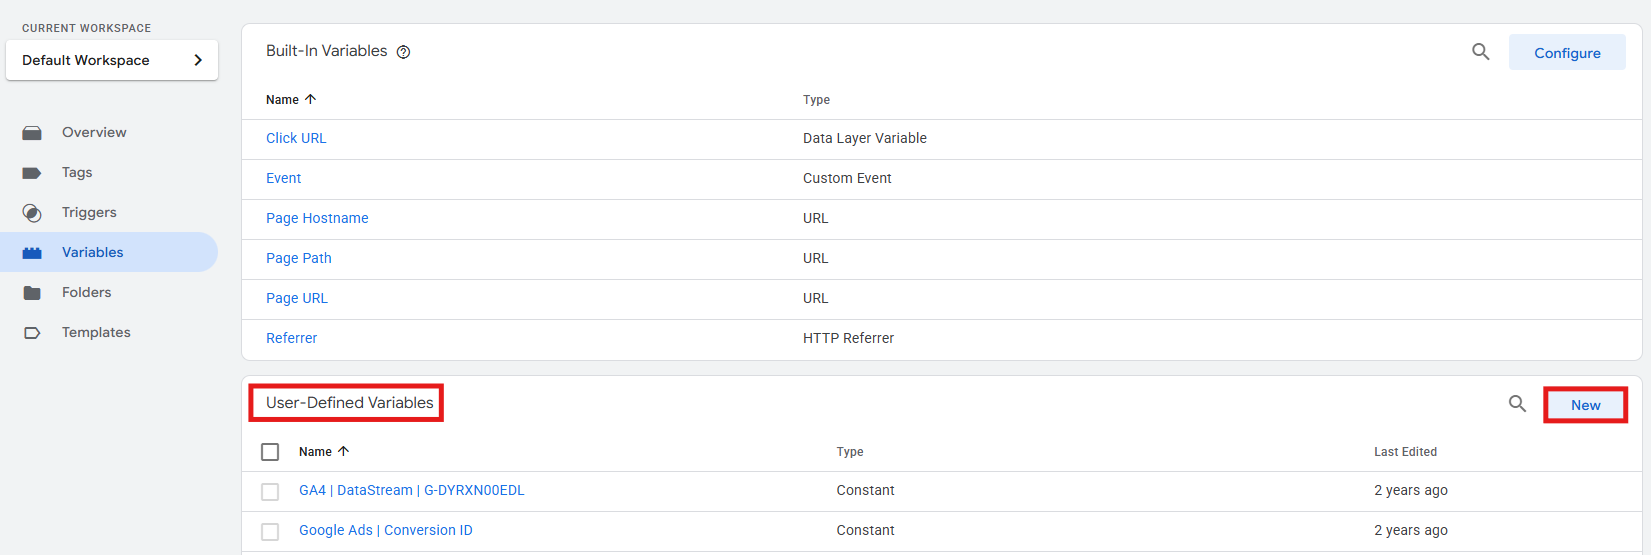Viewport: 1651px width, 555px height.
Task: Click the User-Defined Variables heading
Action: point(350,403)
